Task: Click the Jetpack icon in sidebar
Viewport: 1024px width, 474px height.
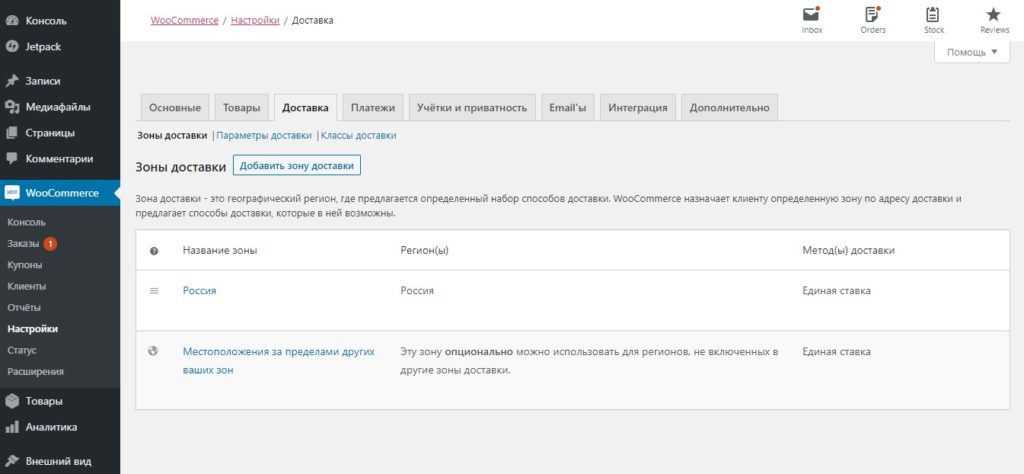Action: coord(11,46)
